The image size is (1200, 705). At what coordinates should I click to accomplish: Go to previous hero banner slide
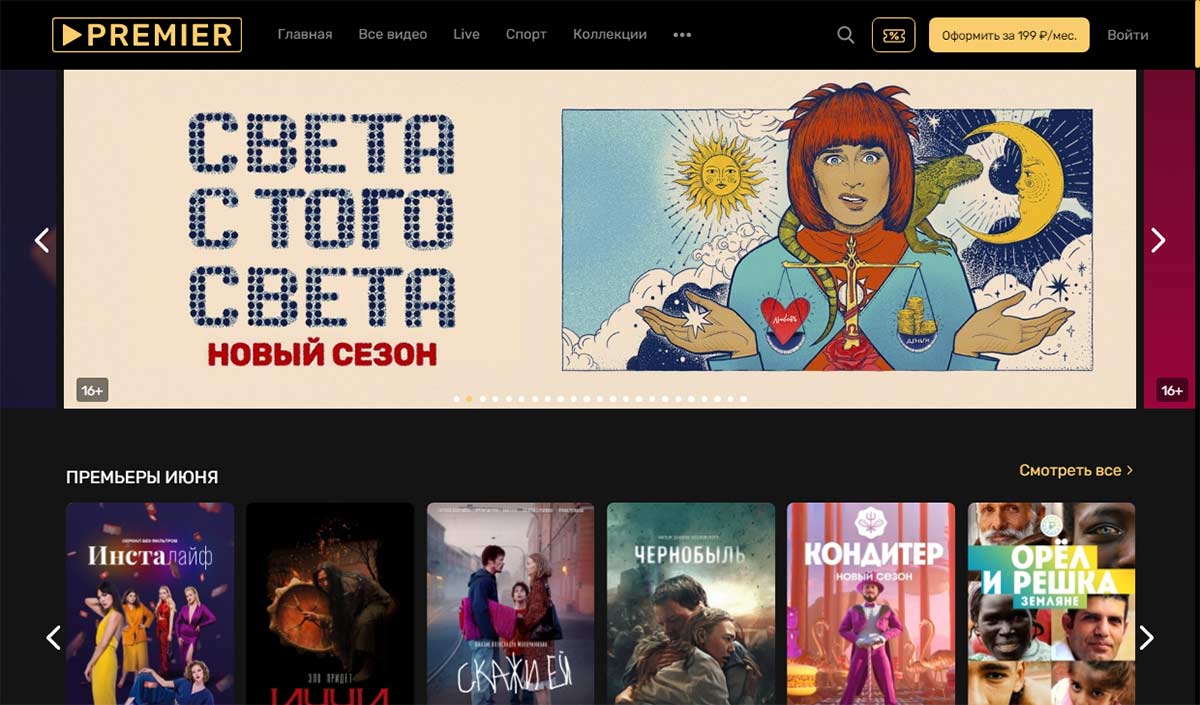coord(42,240)
